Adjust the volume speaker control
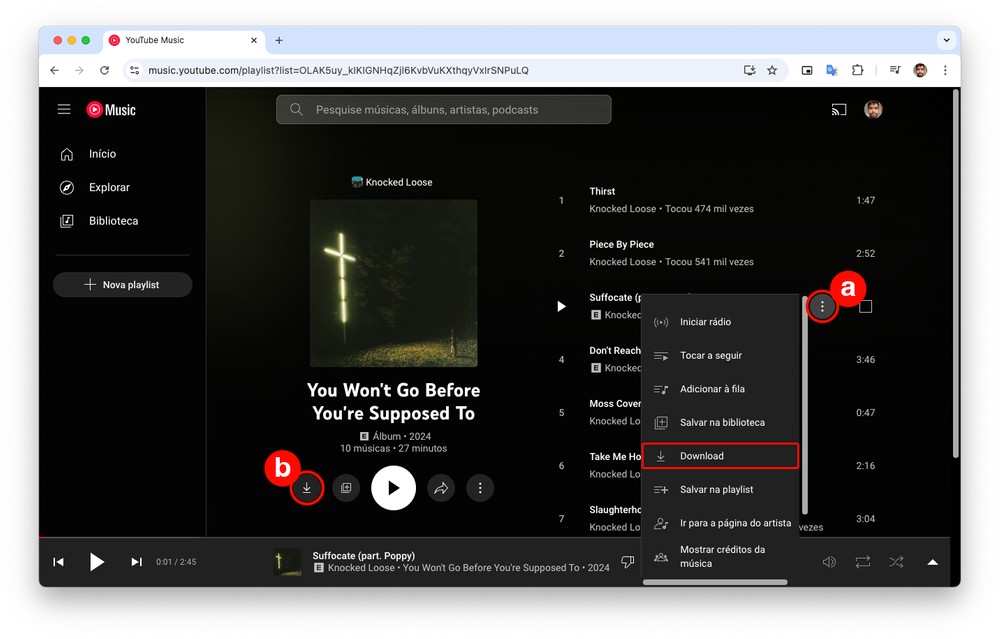The image size is (1000, 639). point(829,562)
